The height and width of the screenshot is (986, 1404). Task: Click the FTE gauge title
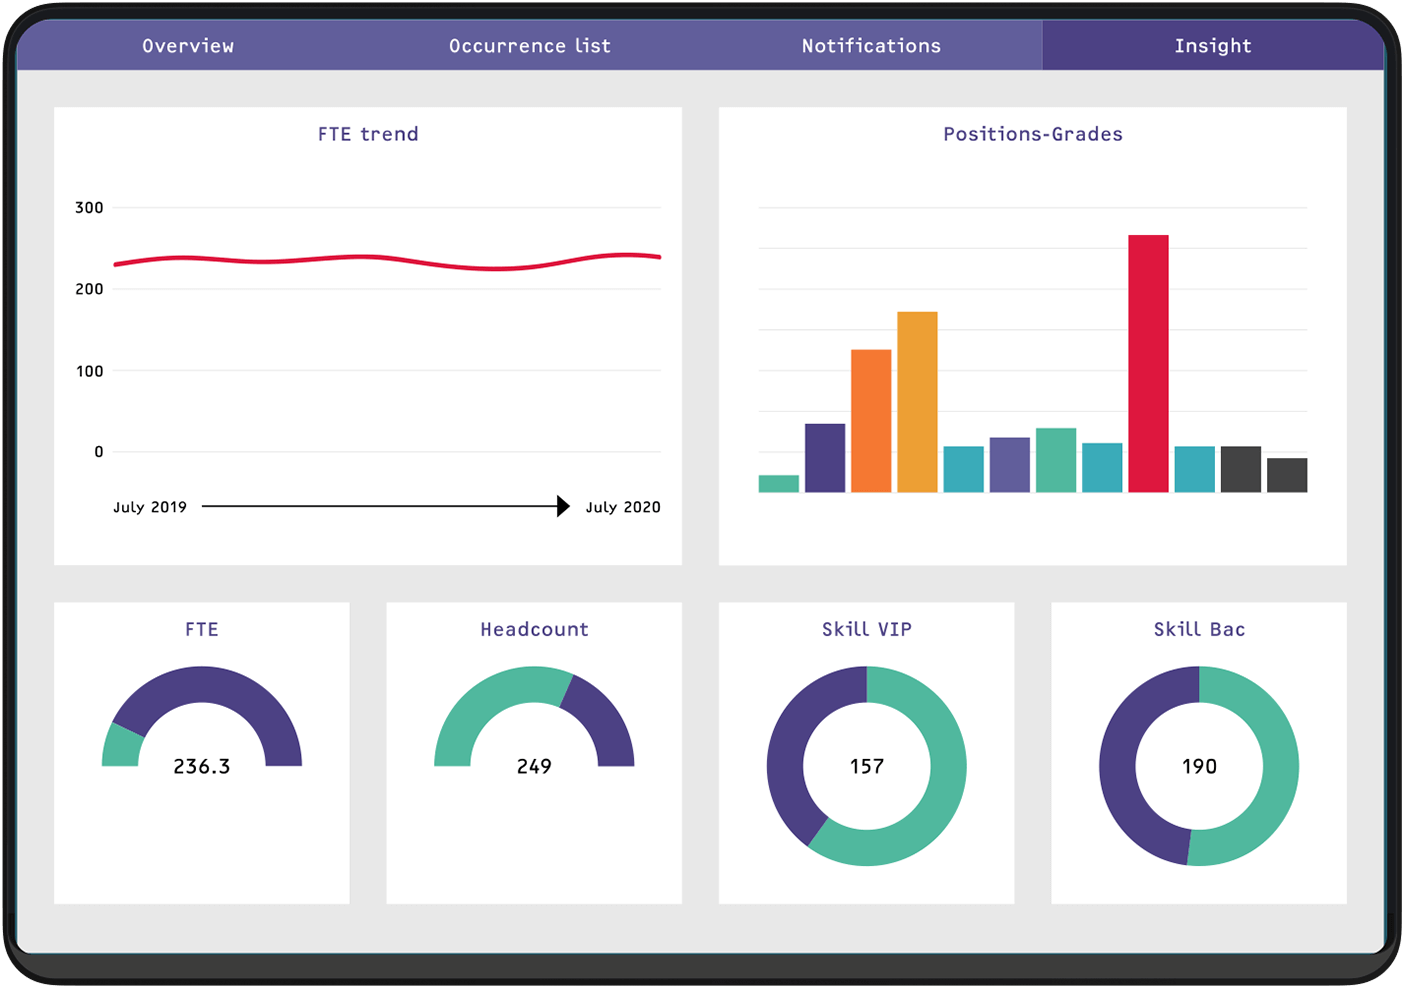pyautogui.click(x=202, y=629)
